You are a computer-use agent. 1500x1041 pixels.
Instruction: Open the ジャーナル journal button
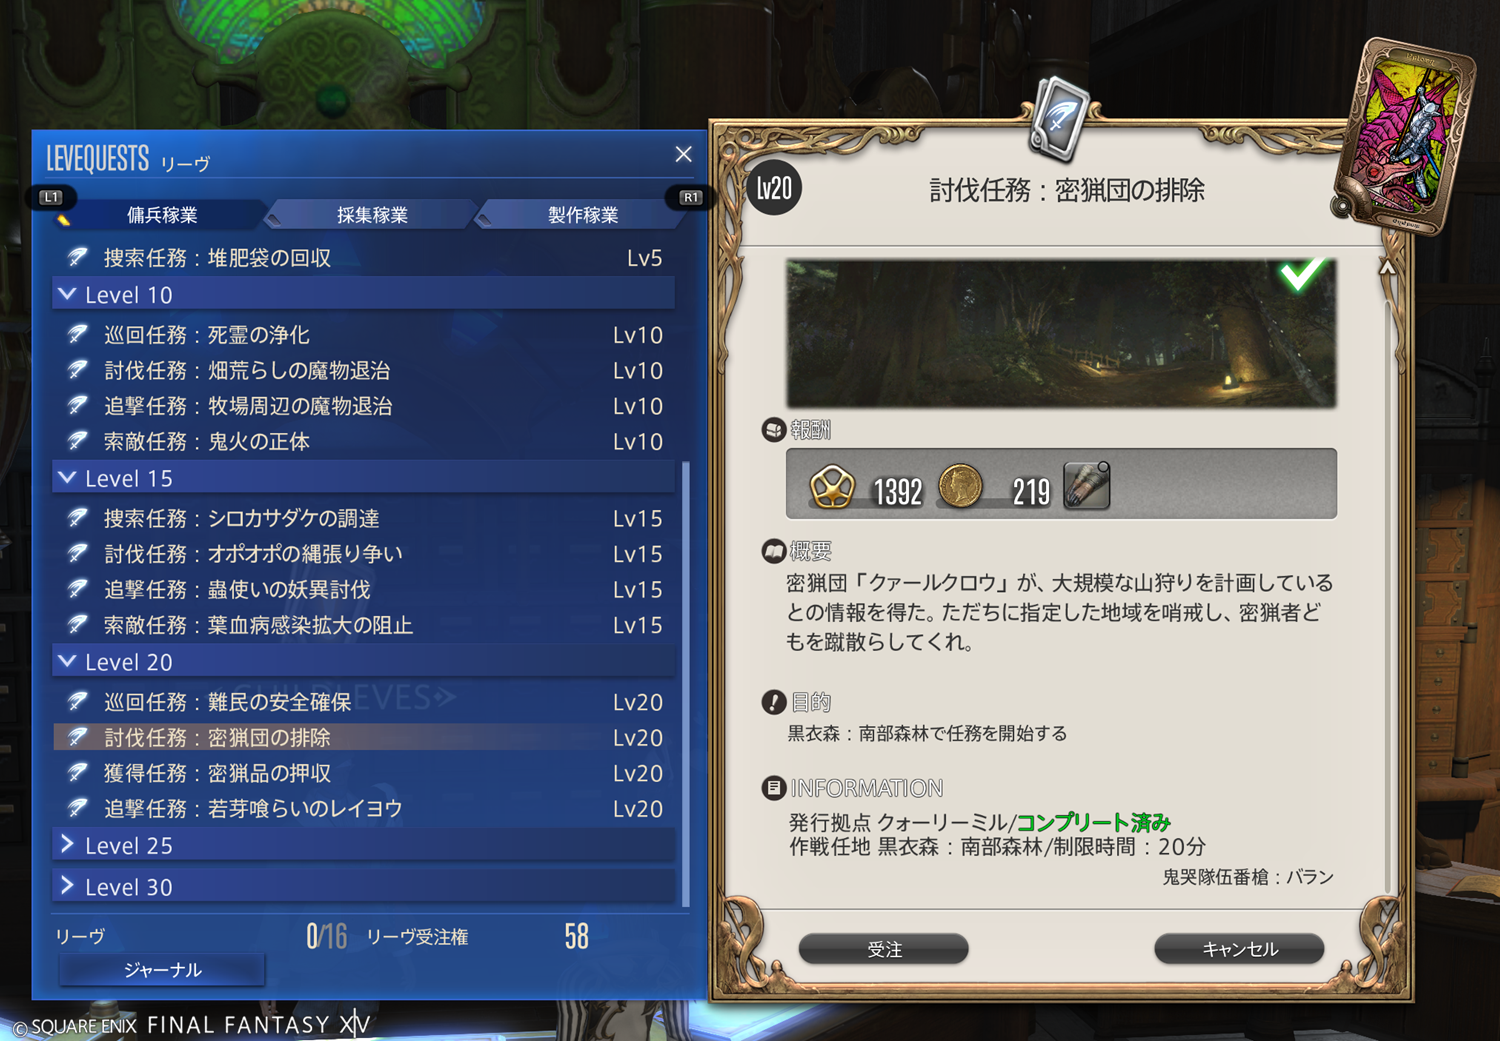162,970
